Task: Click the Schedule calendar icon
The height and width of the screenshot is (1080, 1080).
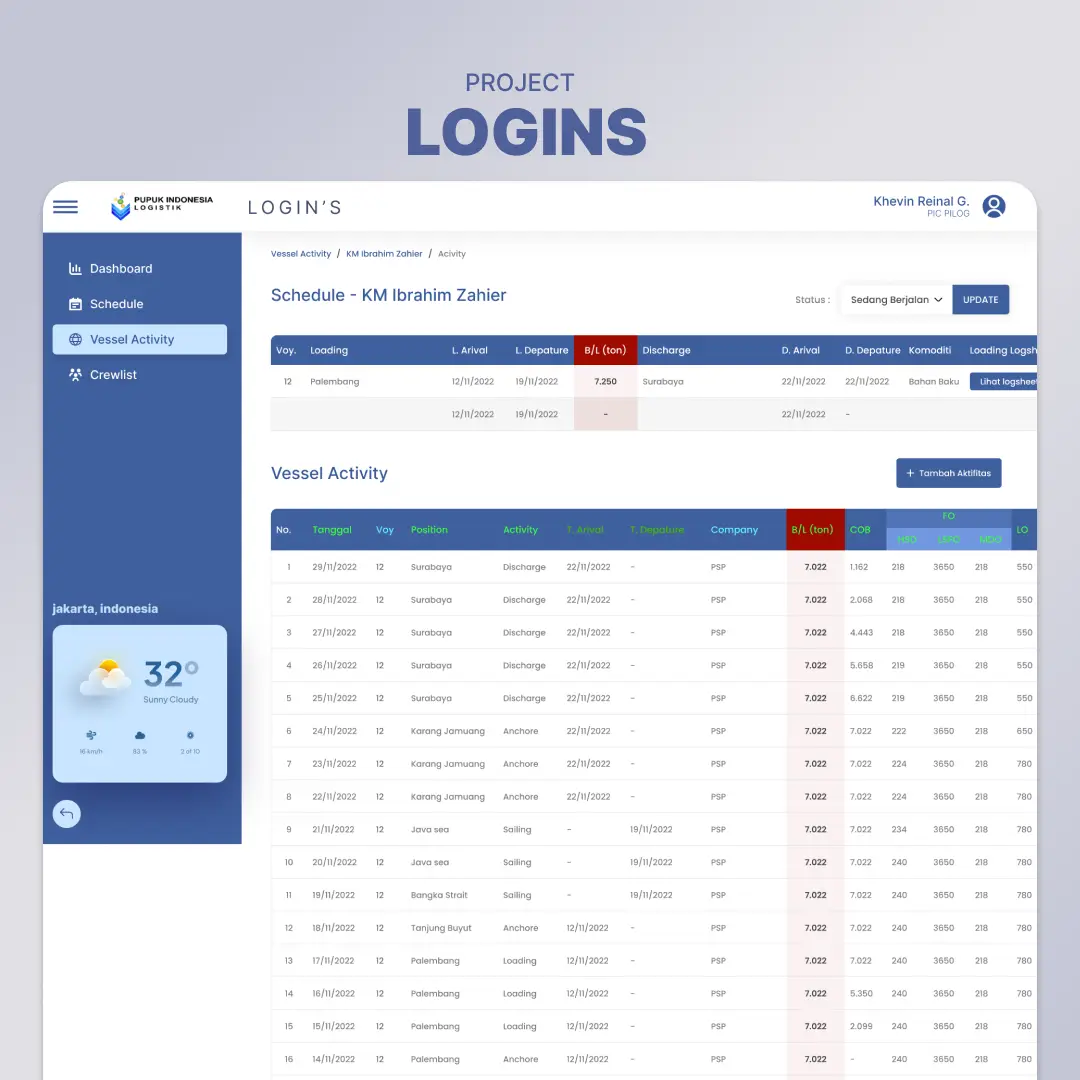Action: 75,304
